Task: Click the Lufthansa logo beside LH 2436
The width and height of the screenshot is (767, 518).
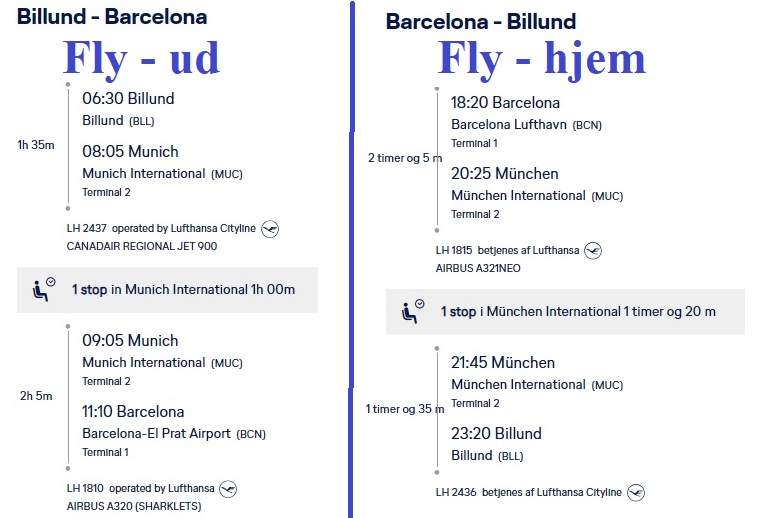Action: pyautogui.click(x=635, y=492)
